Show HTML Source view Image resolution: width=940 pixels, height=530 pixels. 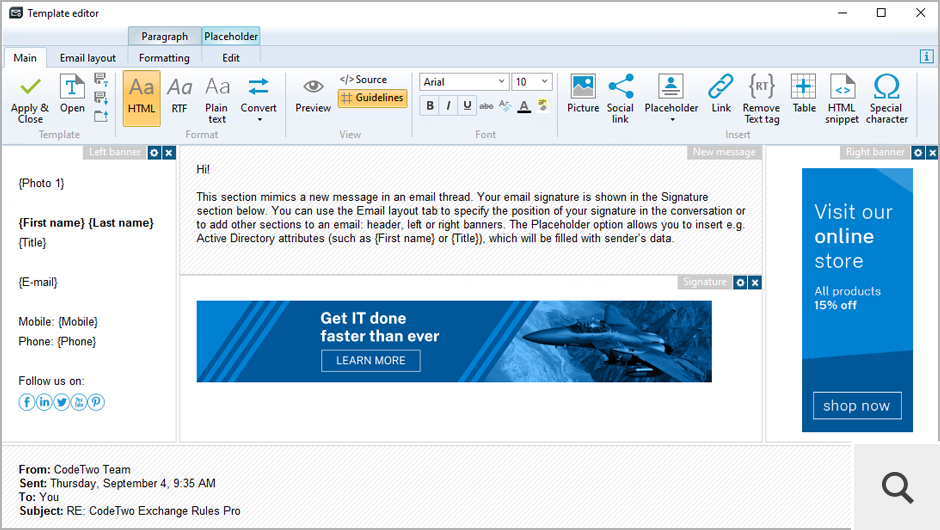[x=363, y=79]
